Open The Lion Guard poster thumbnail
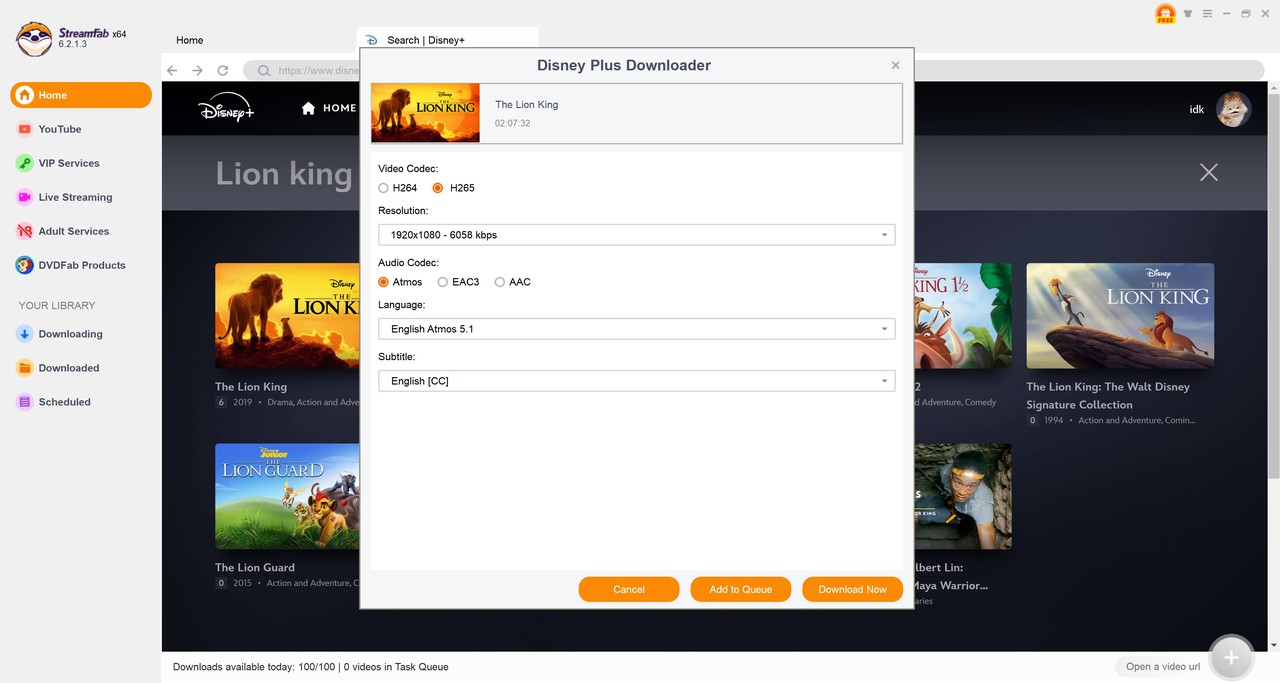The width and height of the screenshot is (1280, 683). (287, 497)
